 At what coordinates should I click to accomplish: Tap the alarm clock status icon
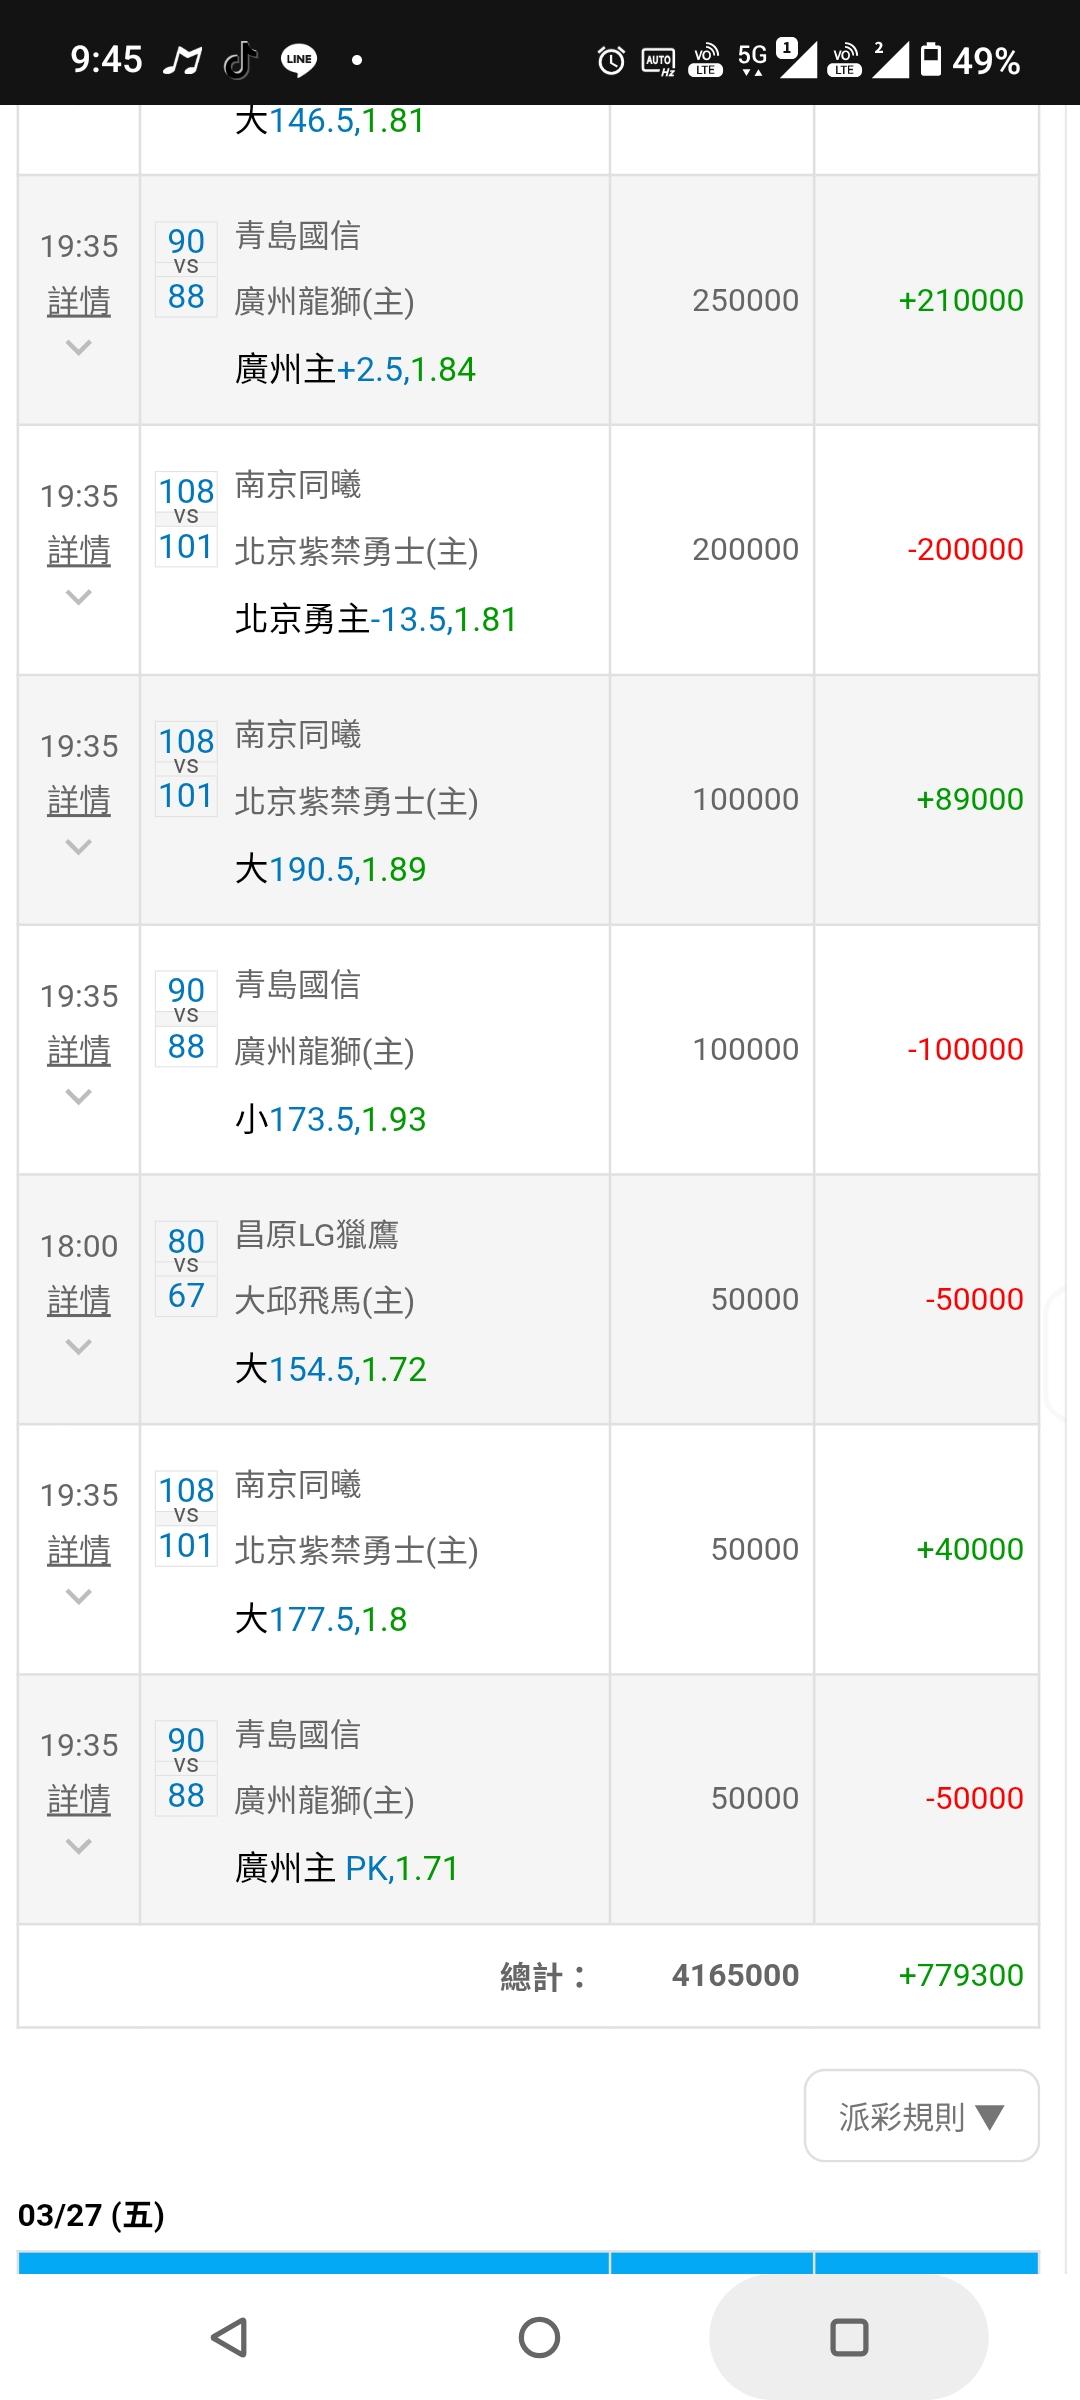pyautogui.click(x=611, y=61)
